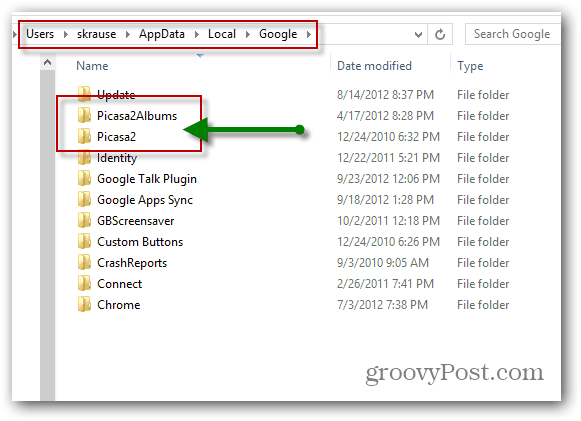Screen dimensions: 581x421
Task: Select the Picasa2 folder icon
Action: pyautogui.click(x=84, y=136)
